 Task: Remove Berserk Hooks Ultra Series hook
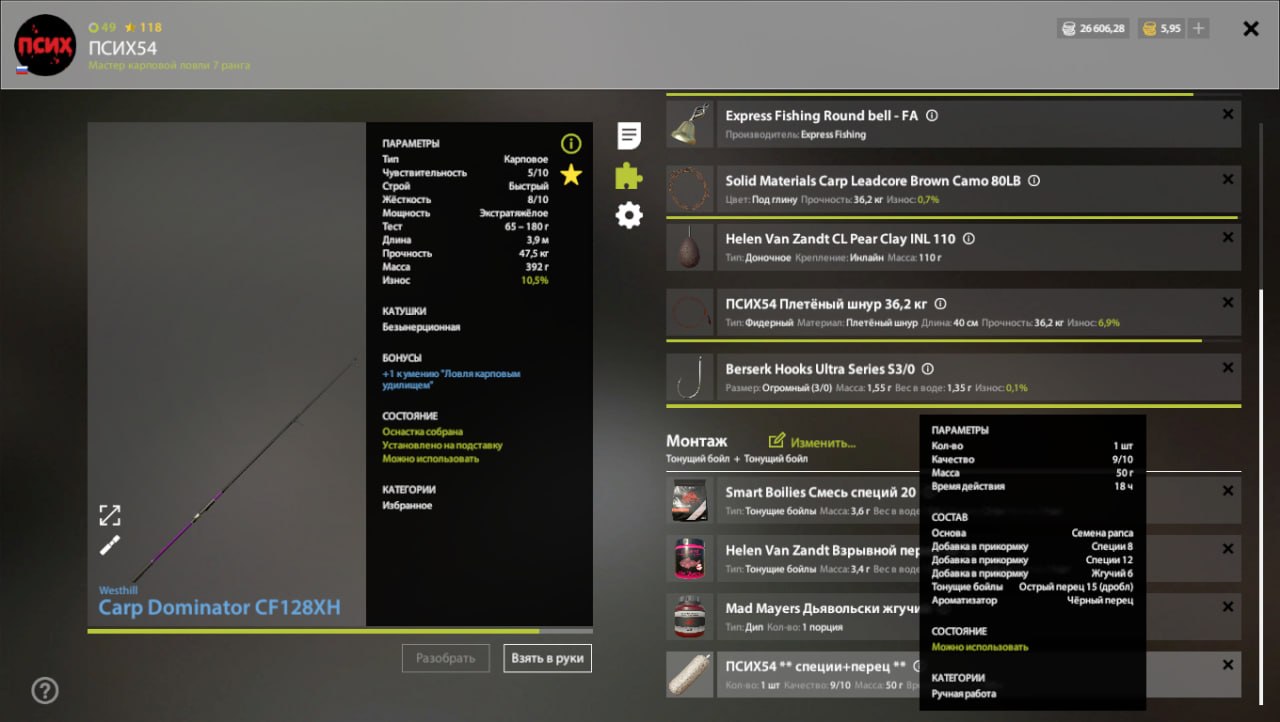pos(1228,368)
